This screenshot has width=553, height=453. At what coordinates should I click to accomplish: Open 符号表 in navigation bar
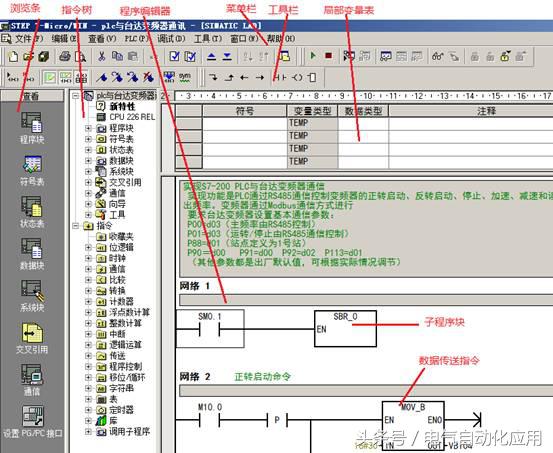click(32, 170)
